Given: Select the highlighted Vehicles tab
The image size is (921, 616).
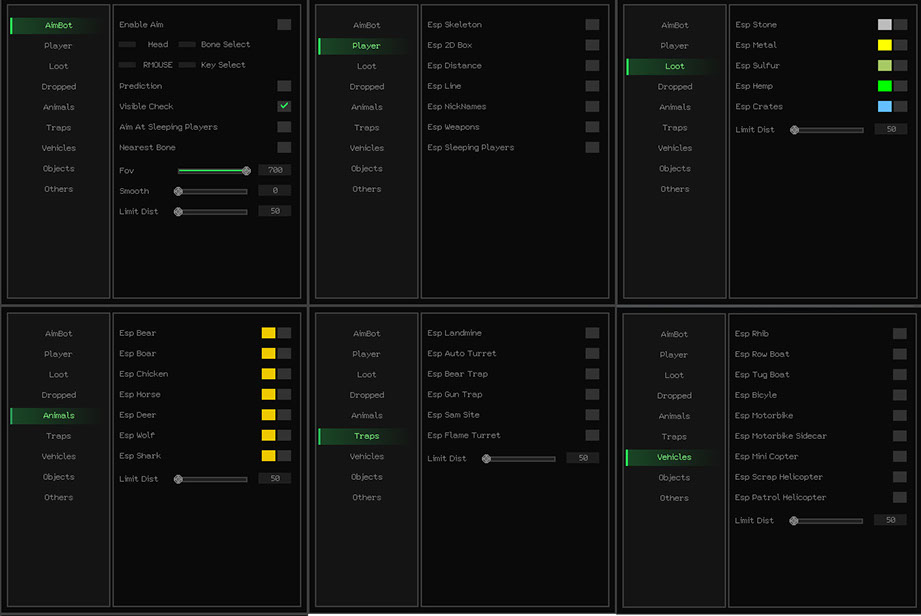Looking at the screenshot, I should tap(674, 457).
